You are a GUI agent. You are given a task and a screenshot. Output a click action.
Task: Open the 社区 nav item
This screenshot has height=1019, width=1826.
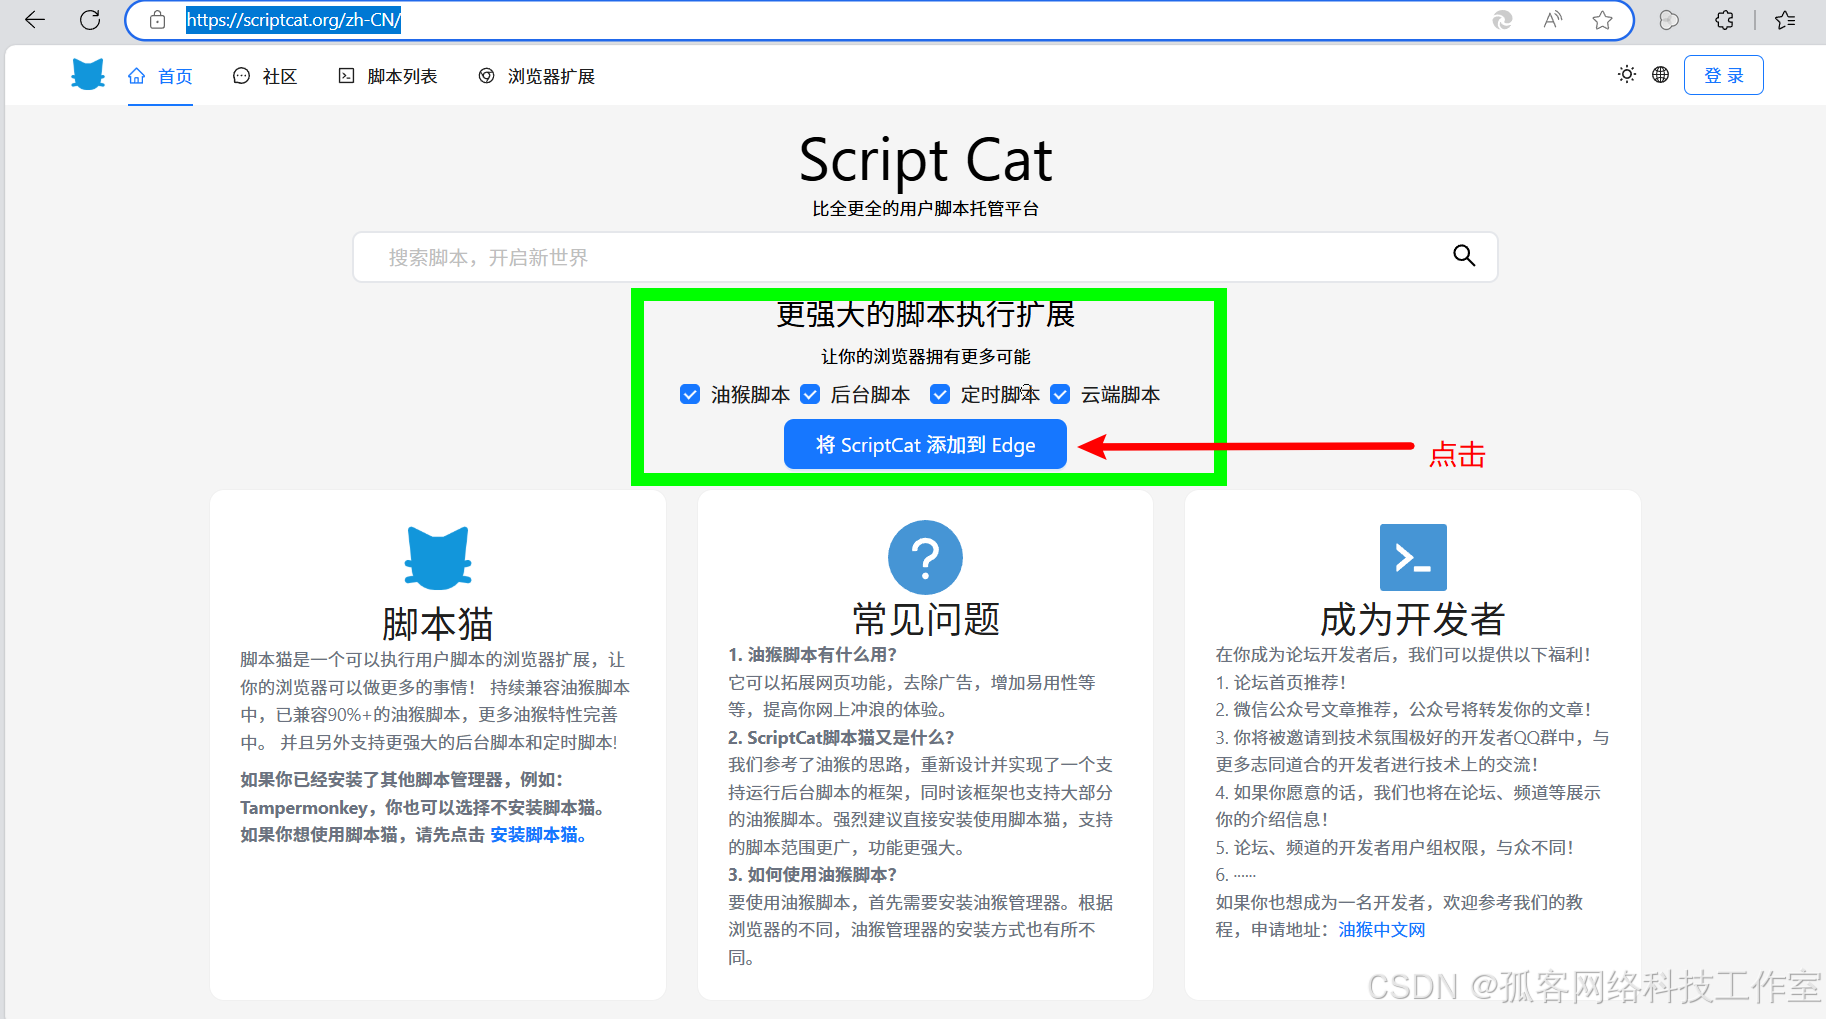pos(265,76)
